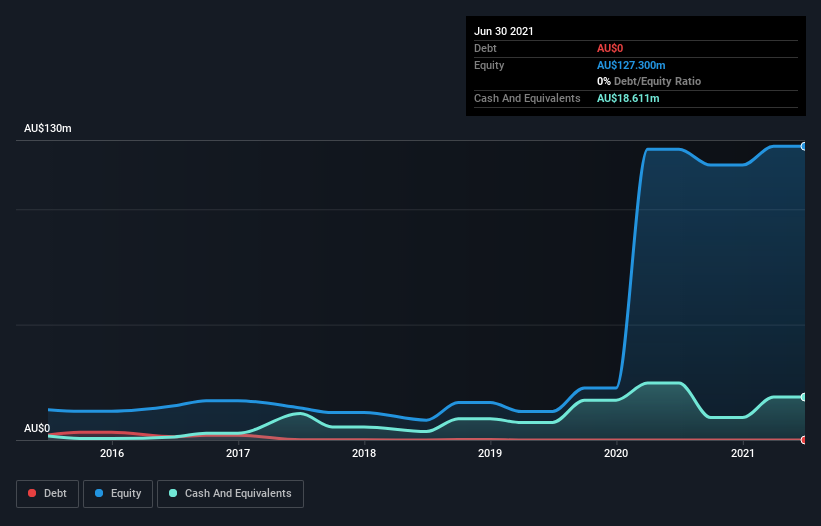Click the AU$0 y-axis label
This screenshot has width=821, height=526.
[37, 428]
